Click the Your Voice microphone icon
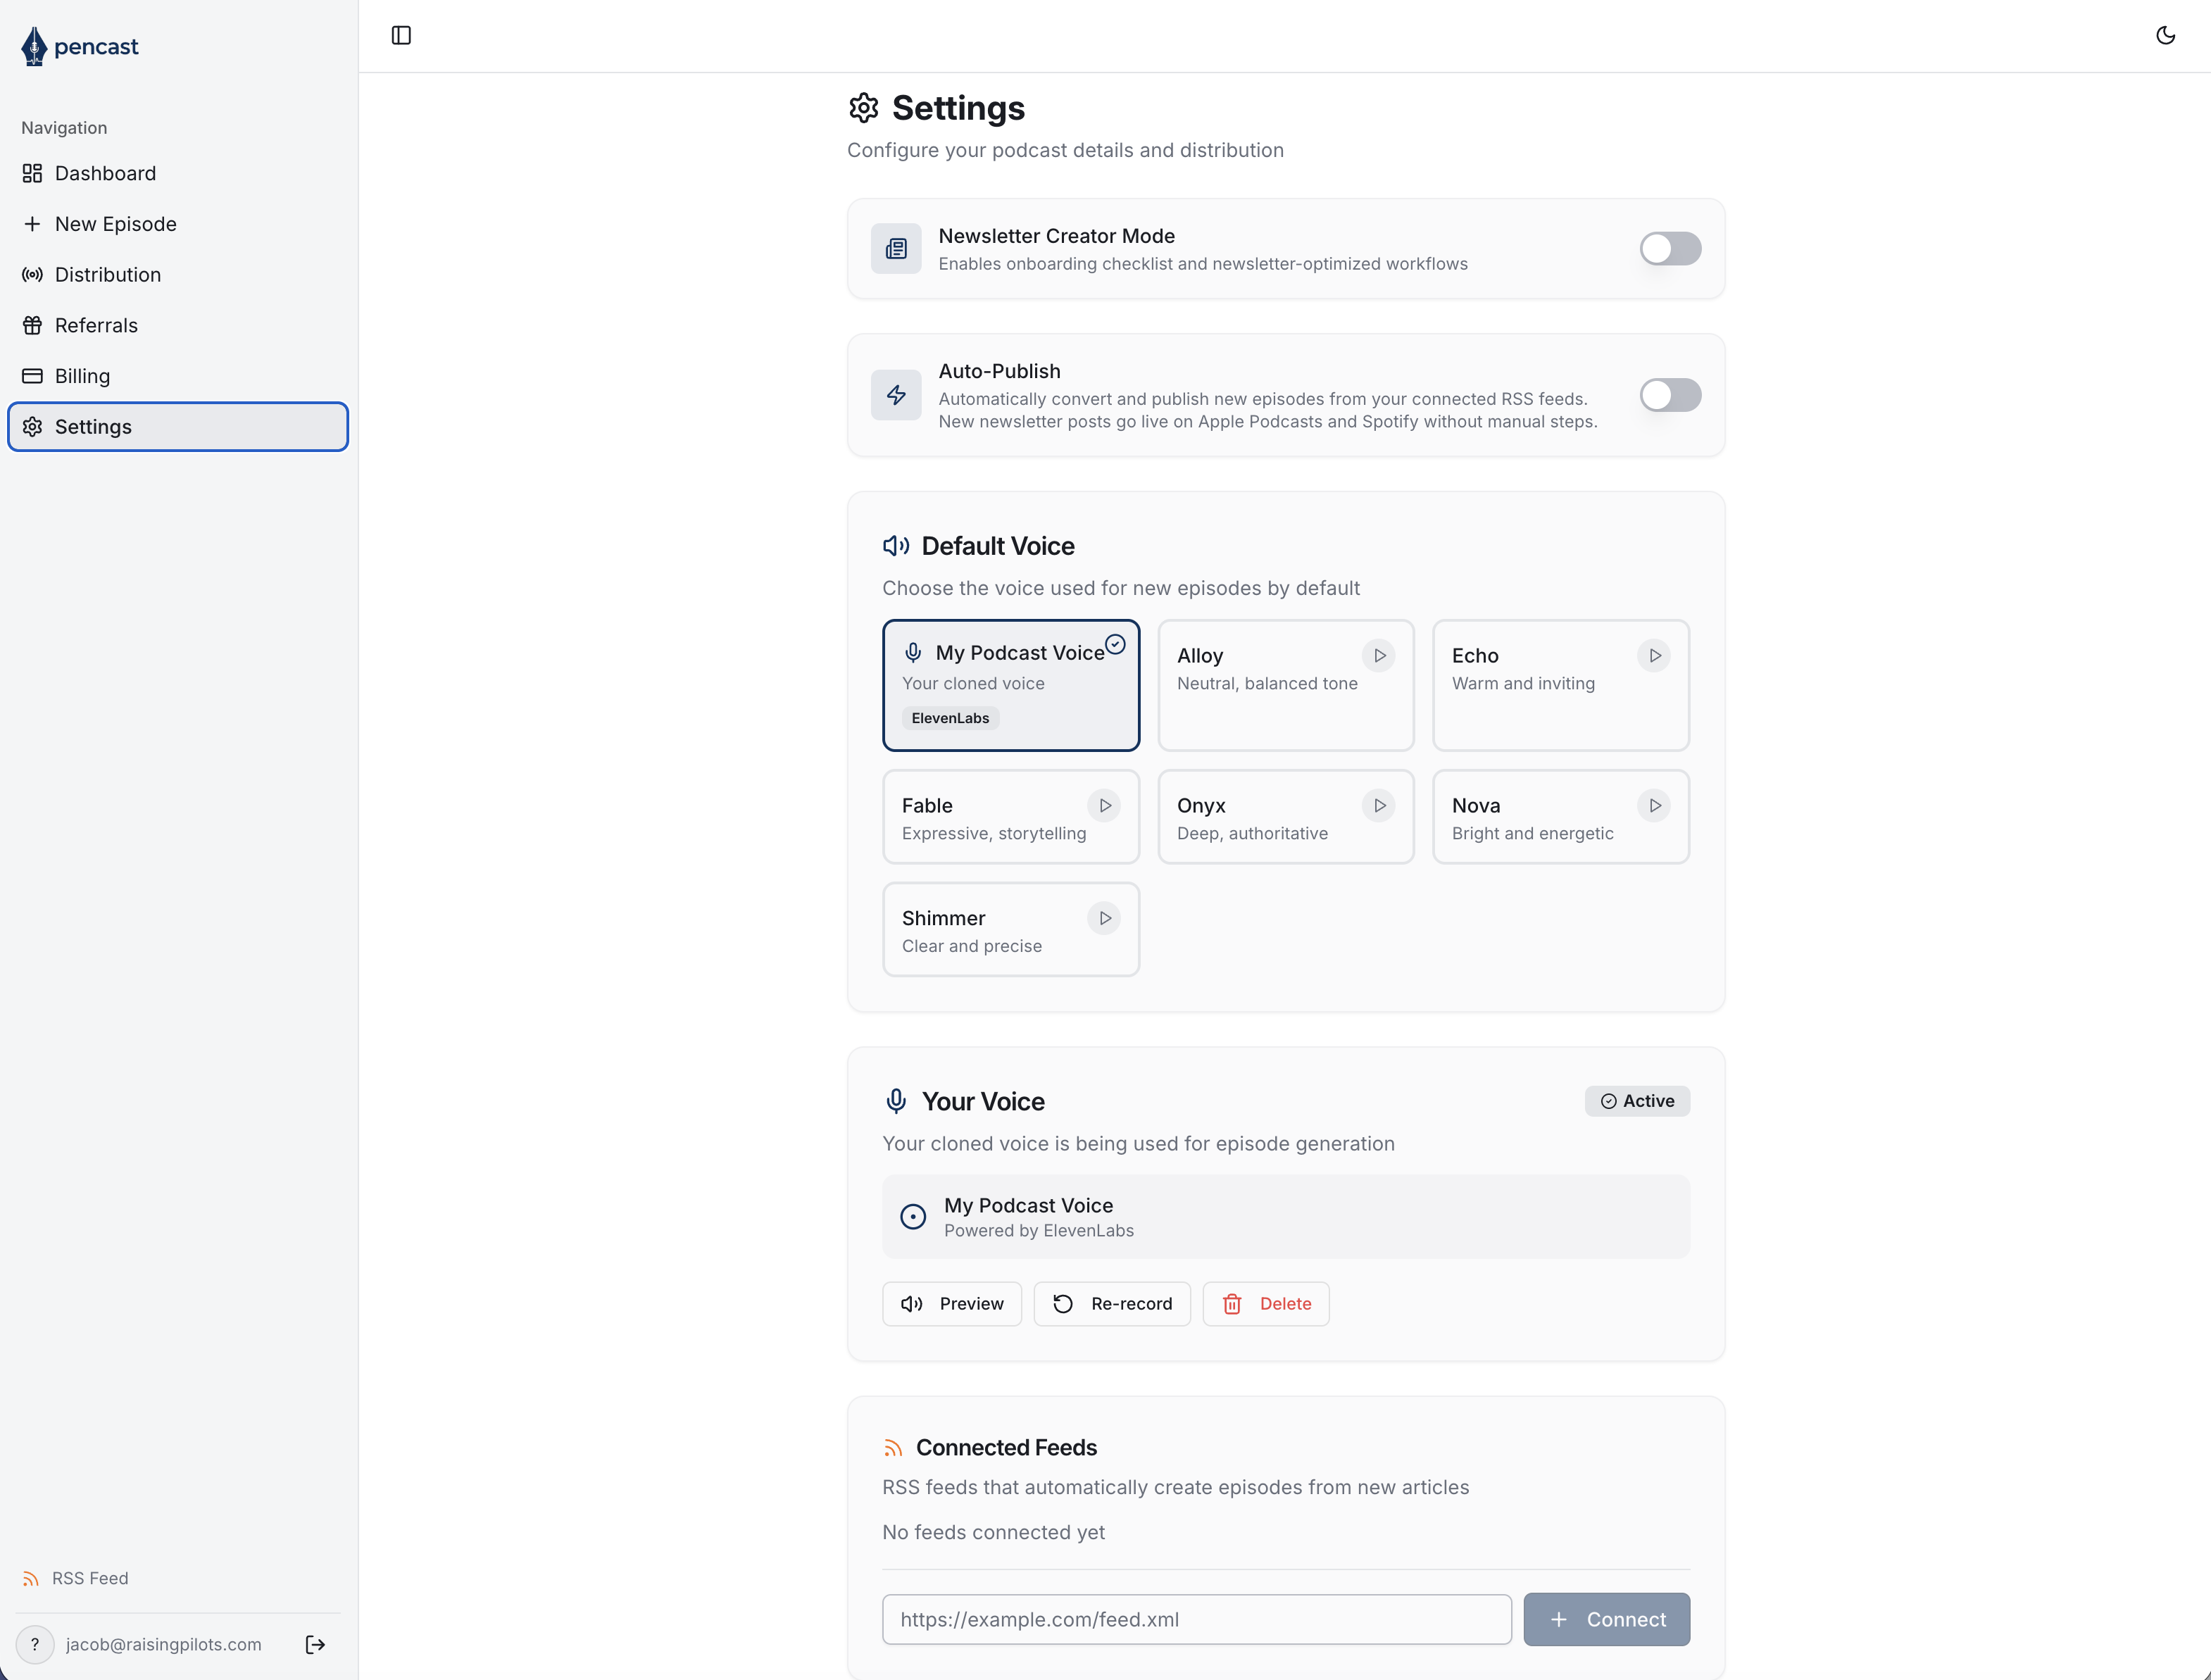Viewport: 2211px width, 1680px height. point(896,1101)
